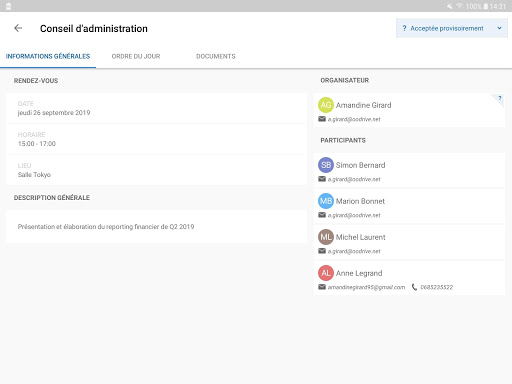Switch to Informations Générales tab
This screenshot has width=512, height=384.
pos(48,56)
